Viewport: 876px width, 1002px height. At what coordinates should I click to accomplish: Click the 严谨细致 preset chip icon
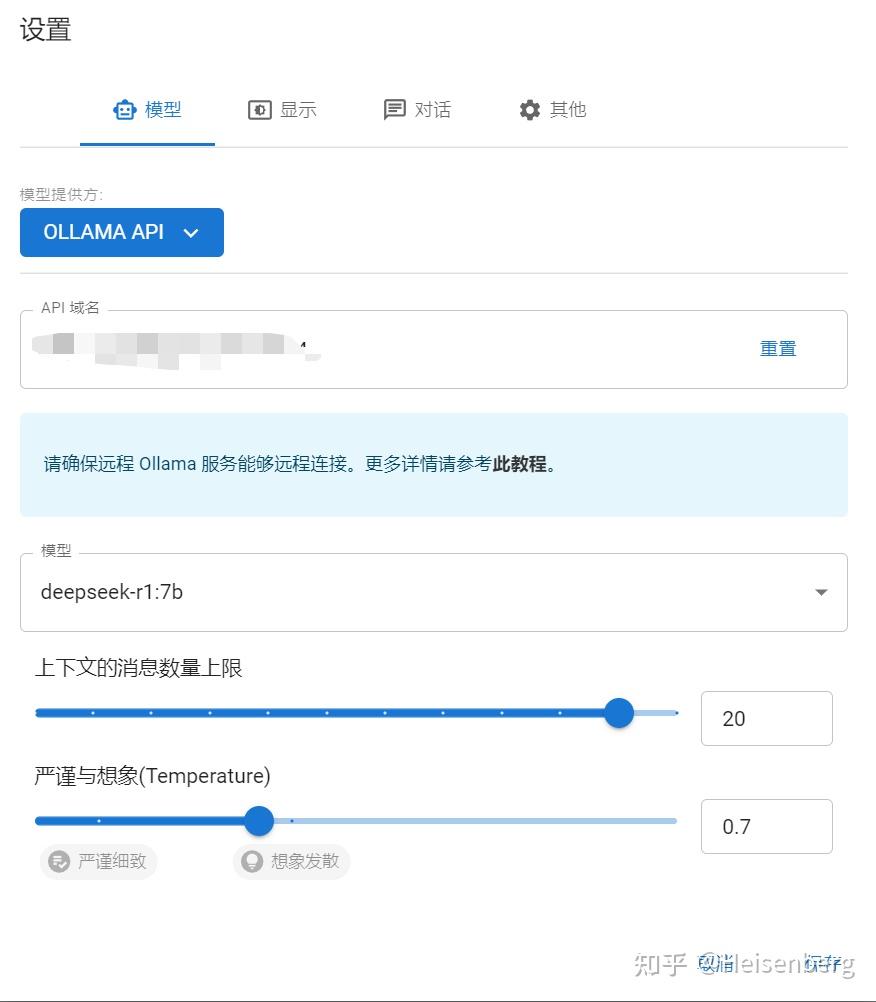click(x=59, y=861)
